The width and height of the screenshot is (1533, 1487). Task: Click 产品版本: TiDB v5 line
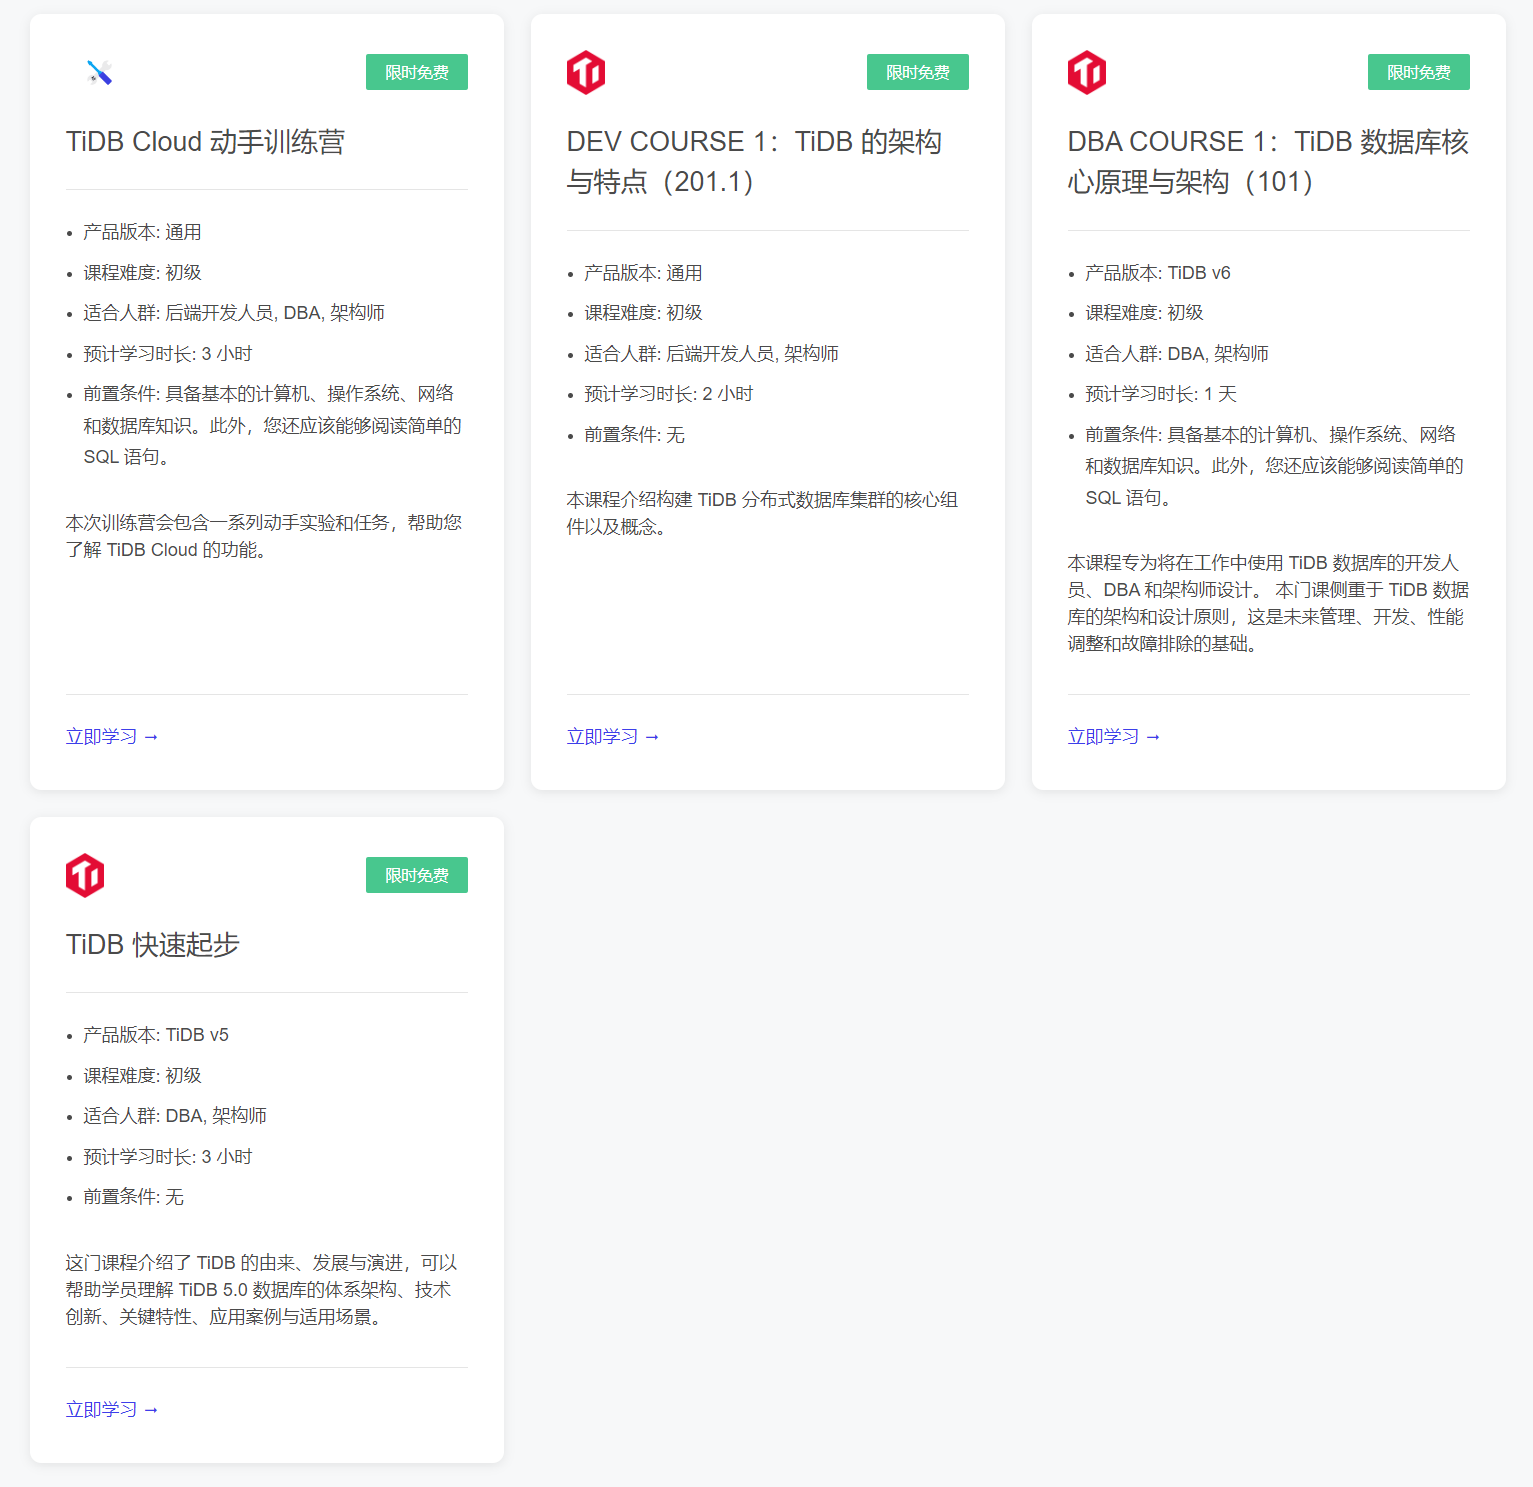click(156, 1035)
